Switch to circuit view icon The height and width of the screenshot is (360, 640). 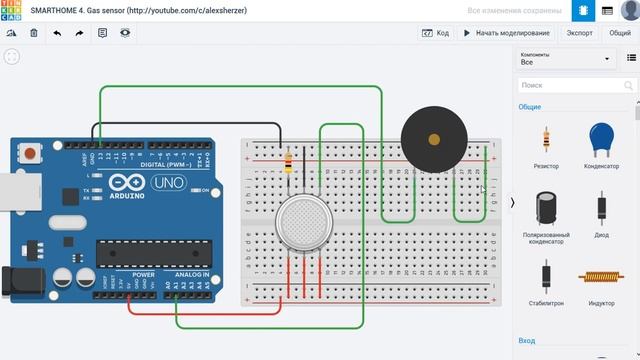583,11
